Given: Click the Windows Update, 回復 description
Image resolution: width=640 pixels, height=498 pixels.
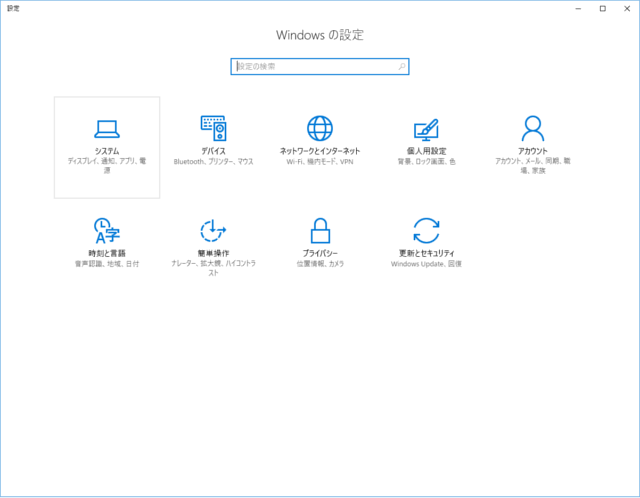Looking at the screenshot, I should click(427, 264).
